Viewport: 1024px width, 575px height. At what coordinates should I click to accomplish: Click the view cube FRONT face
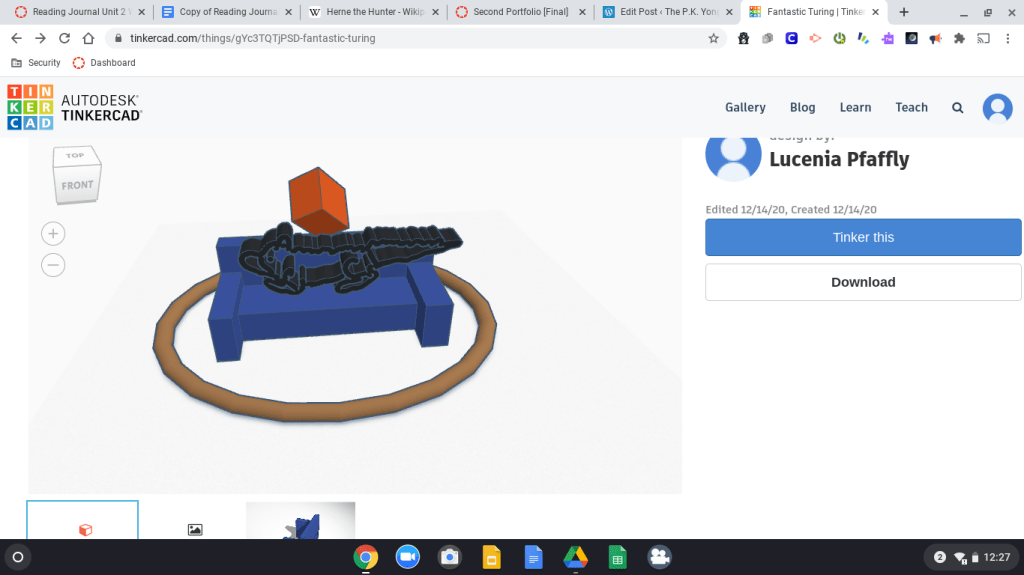click(x=77, y=185)
